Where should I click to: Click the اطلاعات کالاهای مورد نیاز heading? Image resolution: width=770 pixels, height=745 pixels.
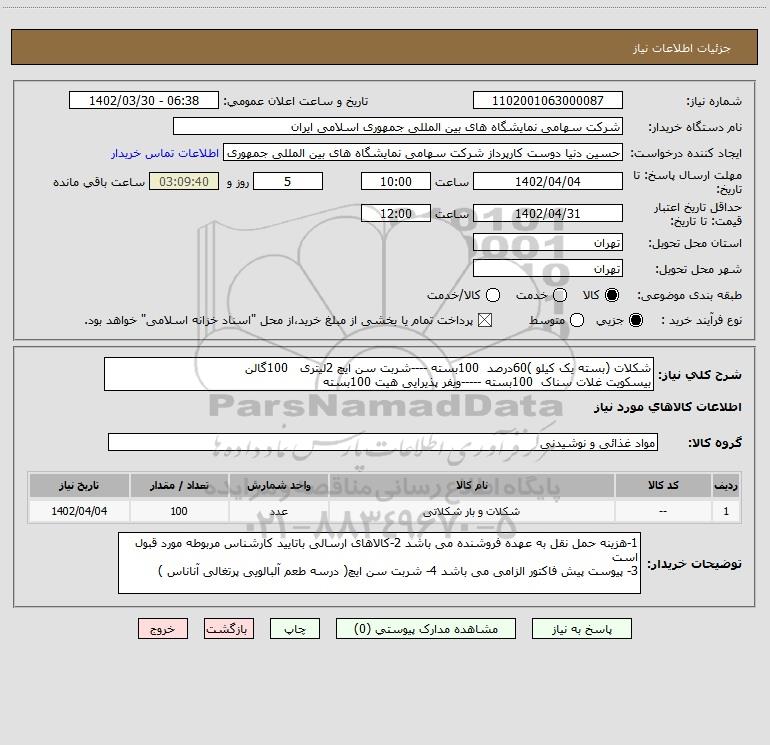668,407
